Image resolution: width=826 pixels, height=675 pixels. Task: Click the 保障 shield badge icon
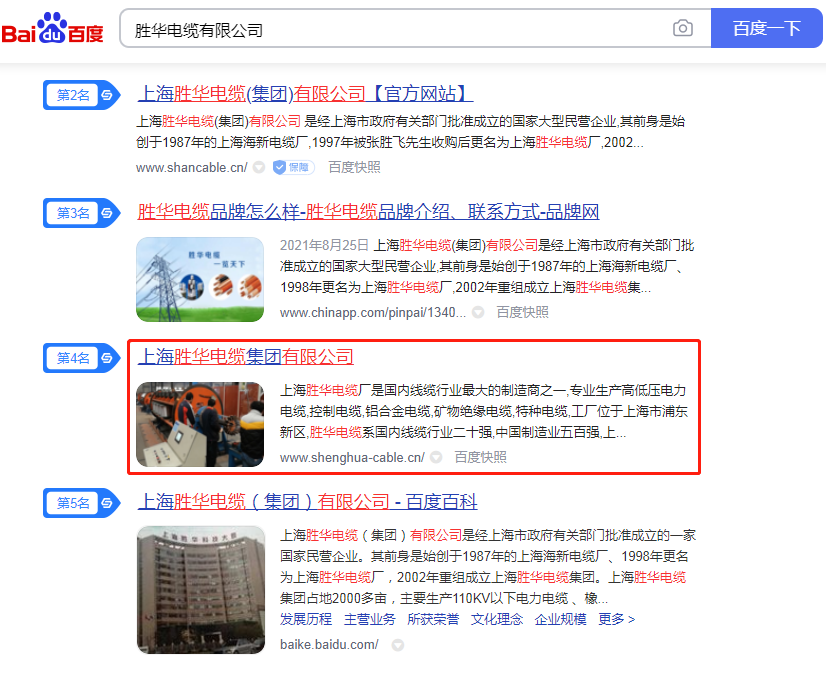click(x=293, y=168)
